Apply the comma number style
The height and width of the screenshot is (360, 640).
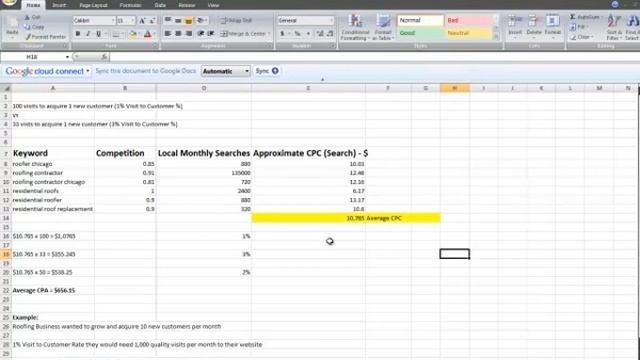pos(308,34)
